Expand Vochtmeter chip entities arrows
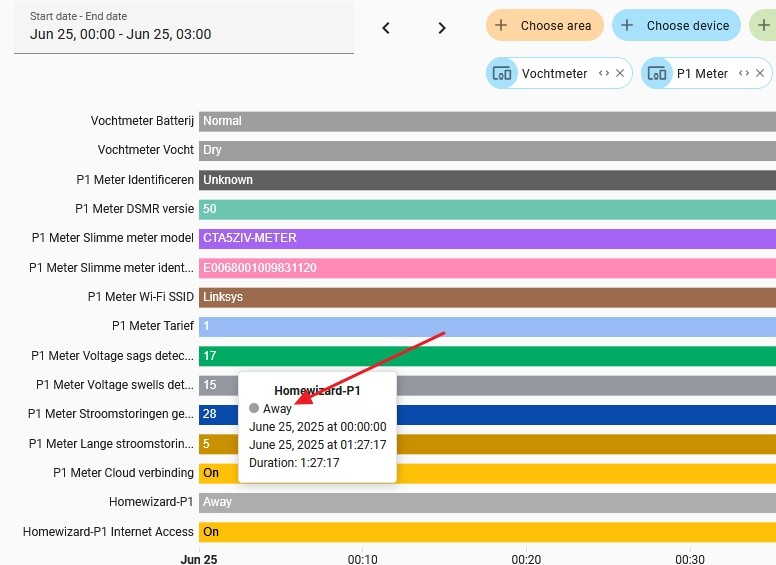This screenshot has width=776, height=565. click(x=603, y=73)
